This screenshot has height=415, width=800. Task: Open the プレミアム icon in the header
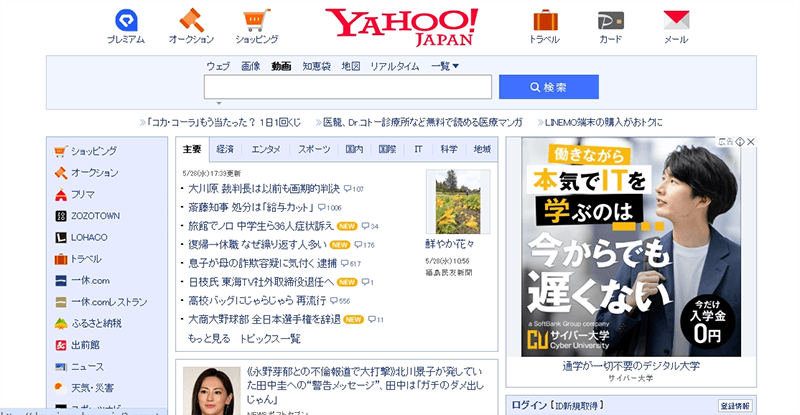pos(126,20)
